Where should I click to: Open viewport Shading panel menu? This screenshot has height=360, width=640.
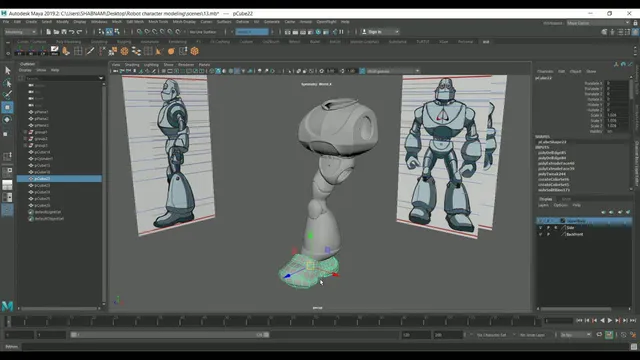132,64
